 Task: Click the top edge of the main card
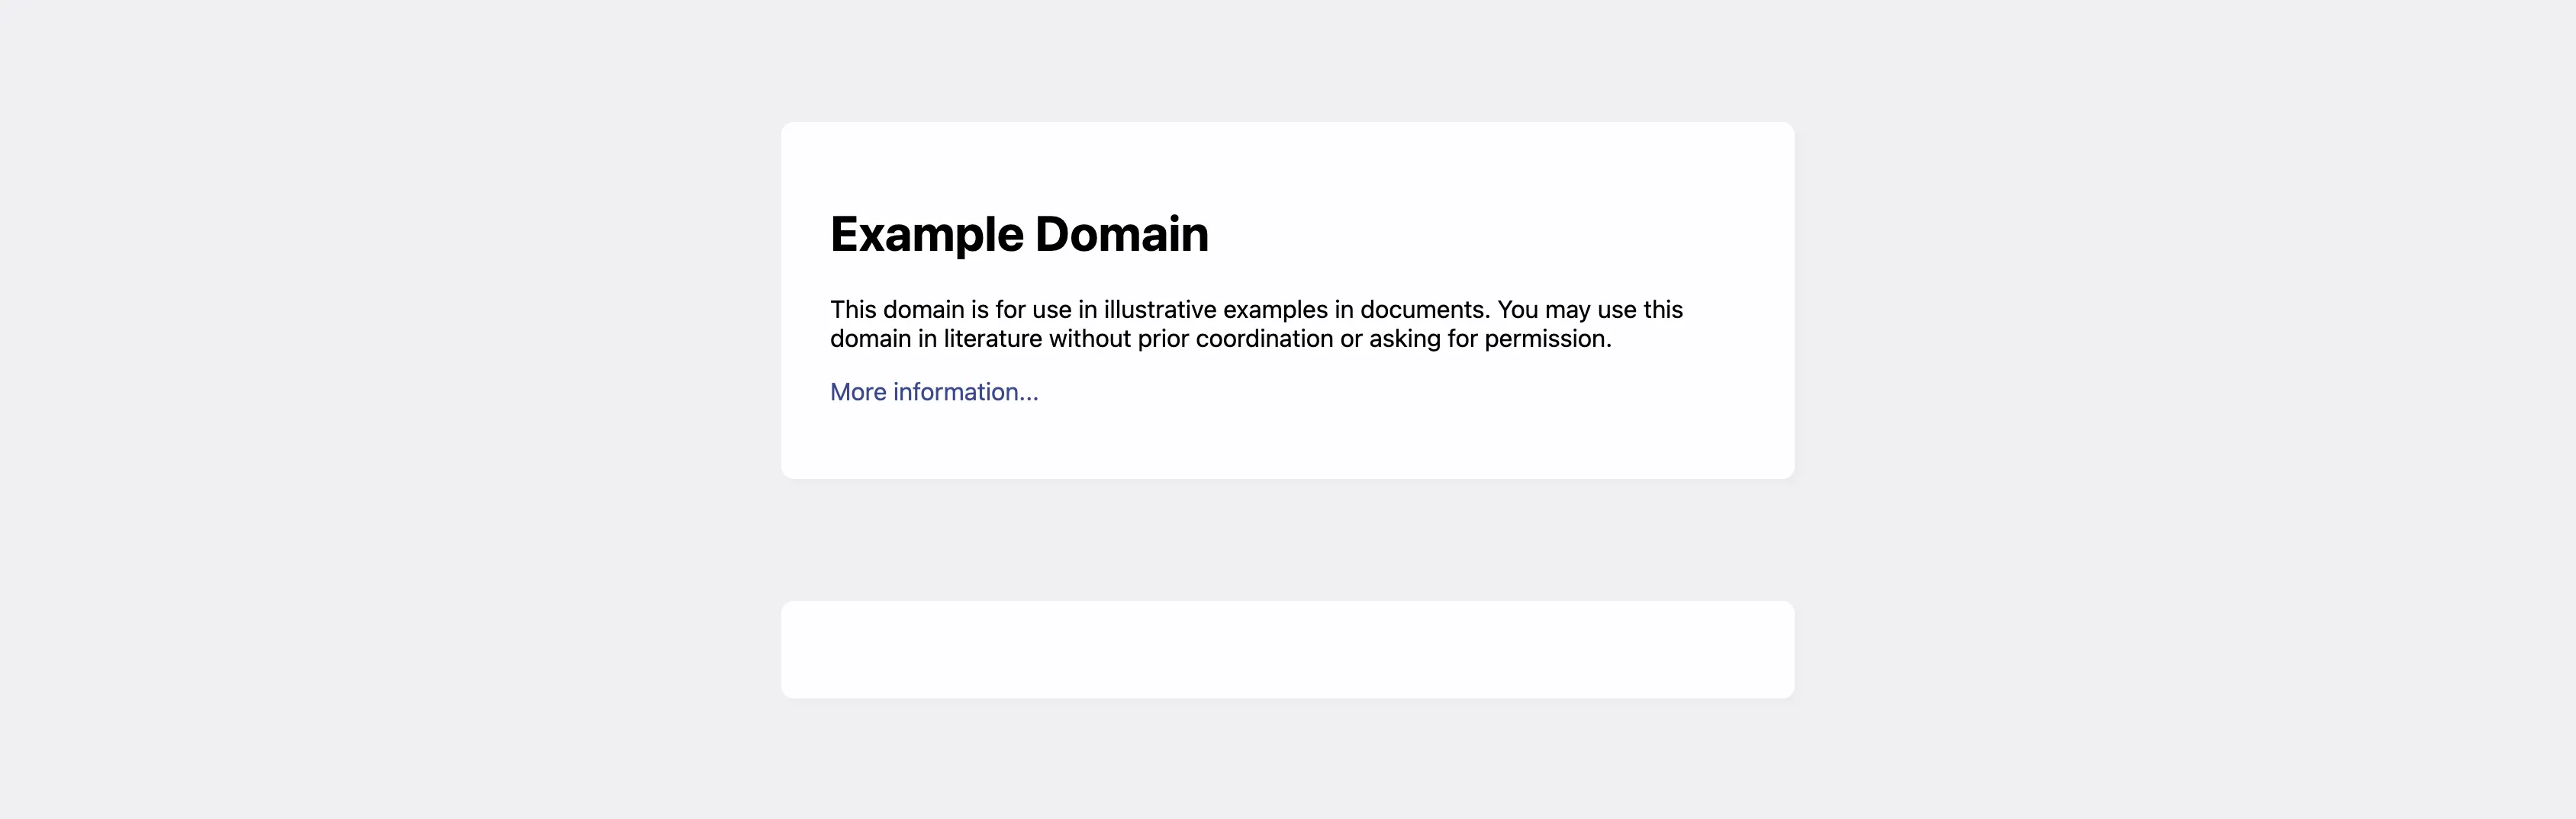(x=1288, y=124)
